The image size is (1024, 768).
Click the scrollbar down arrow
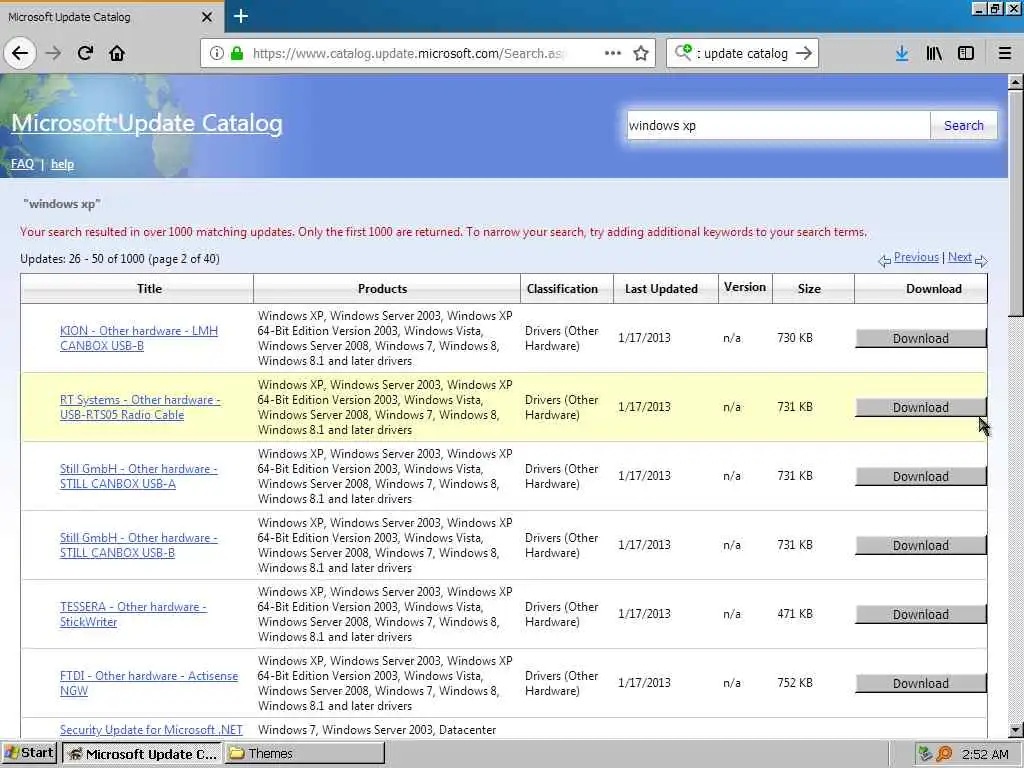coord(1015,730)
